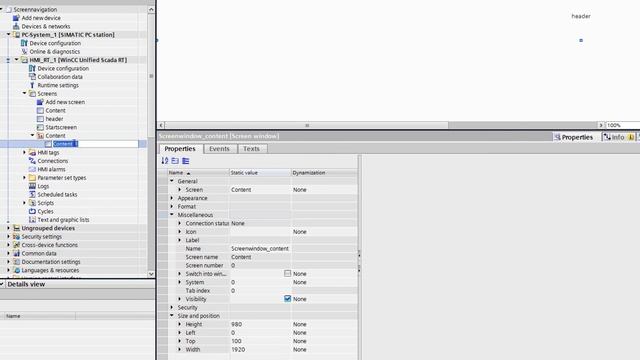Select the header screen icon
The height and width of the screenshot is (360, 640).
pos(40,119)
